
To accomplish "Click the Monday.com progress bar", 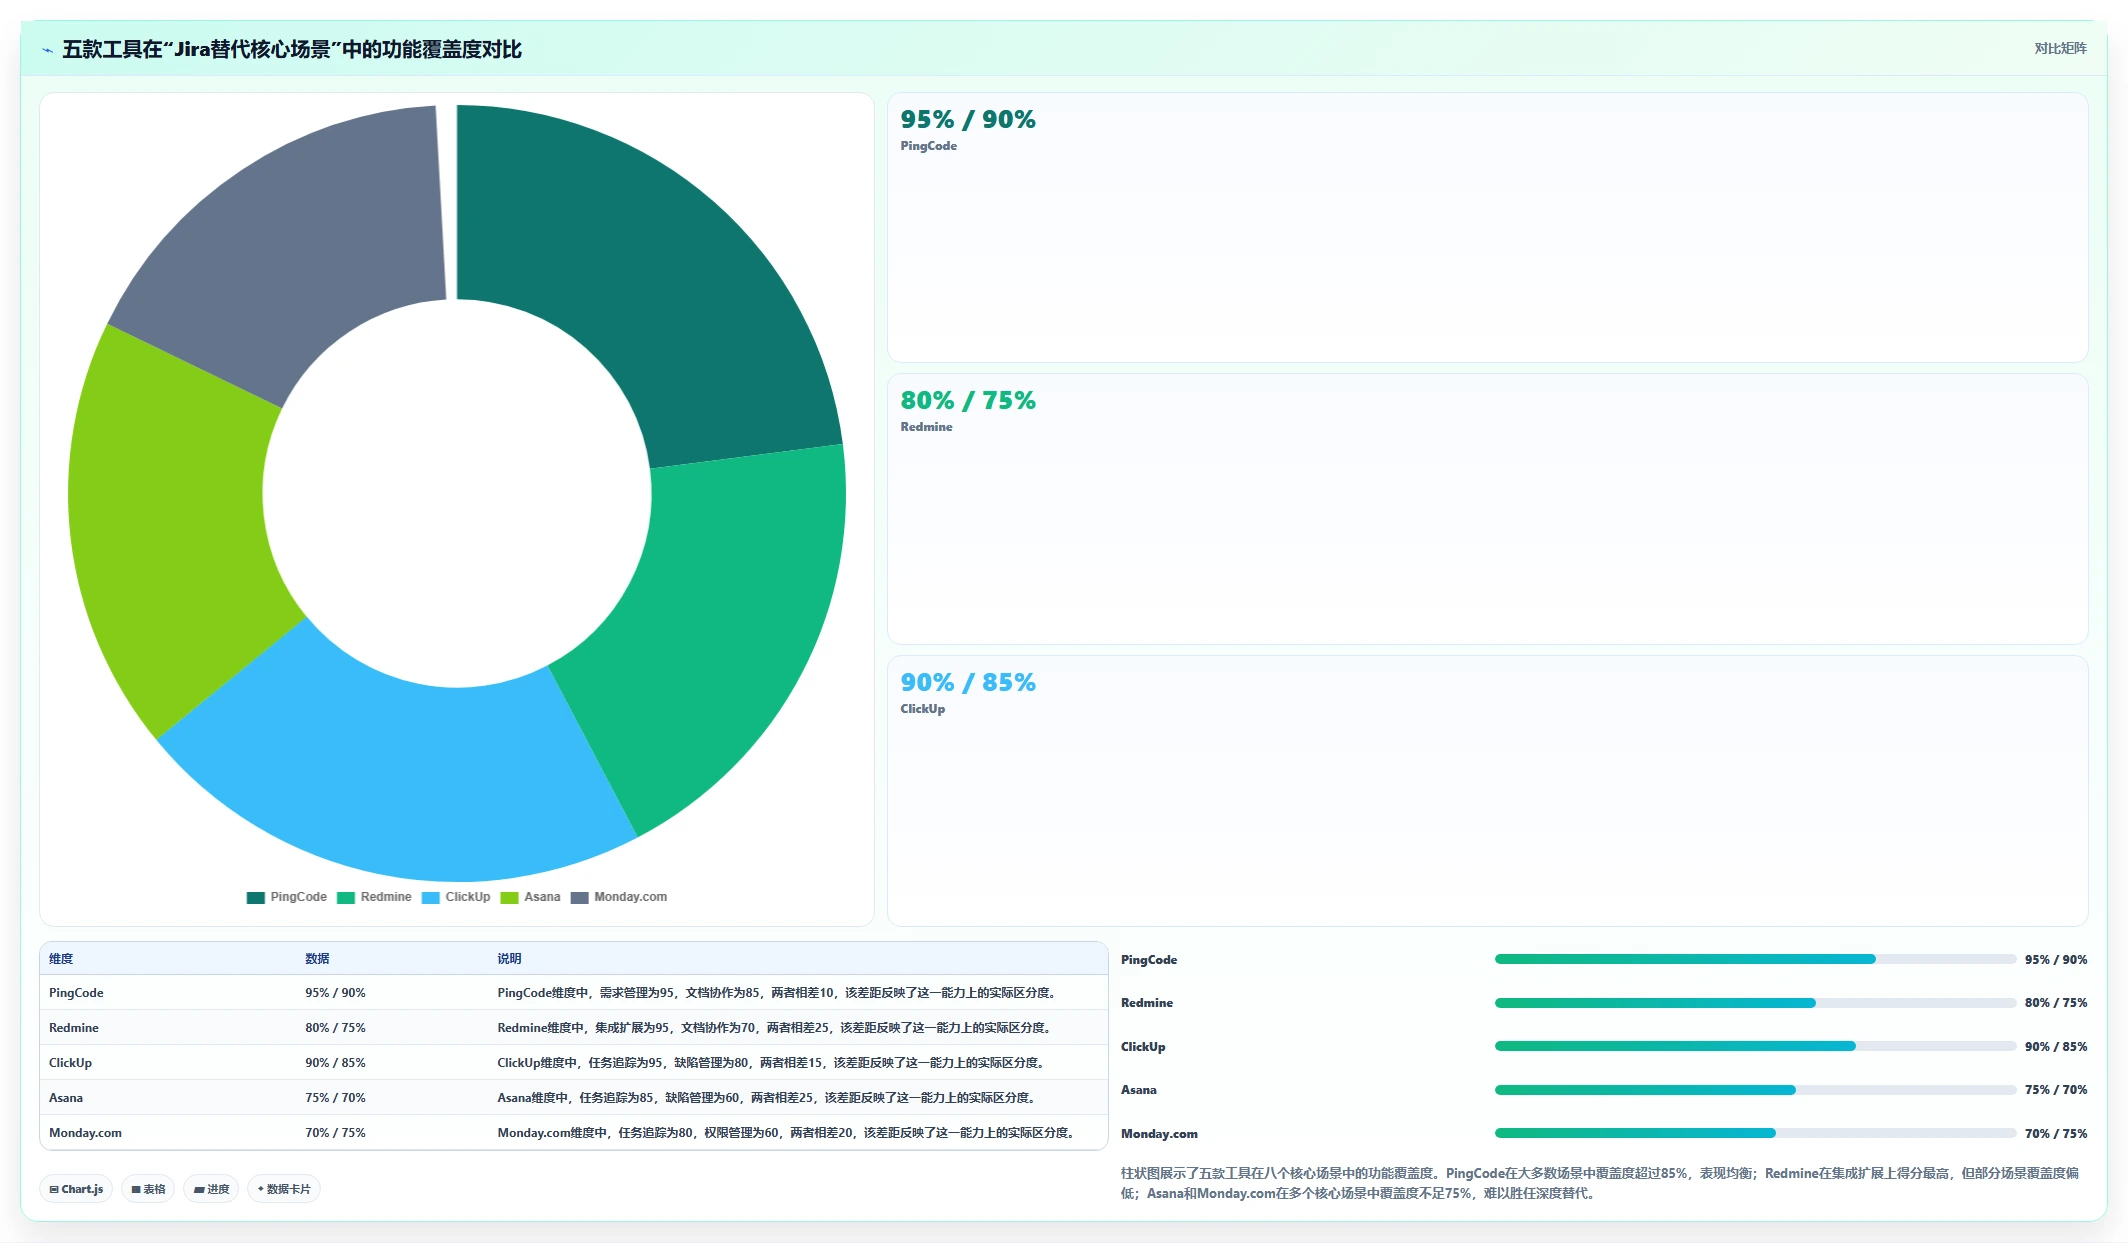I will coord(1755,1133).
